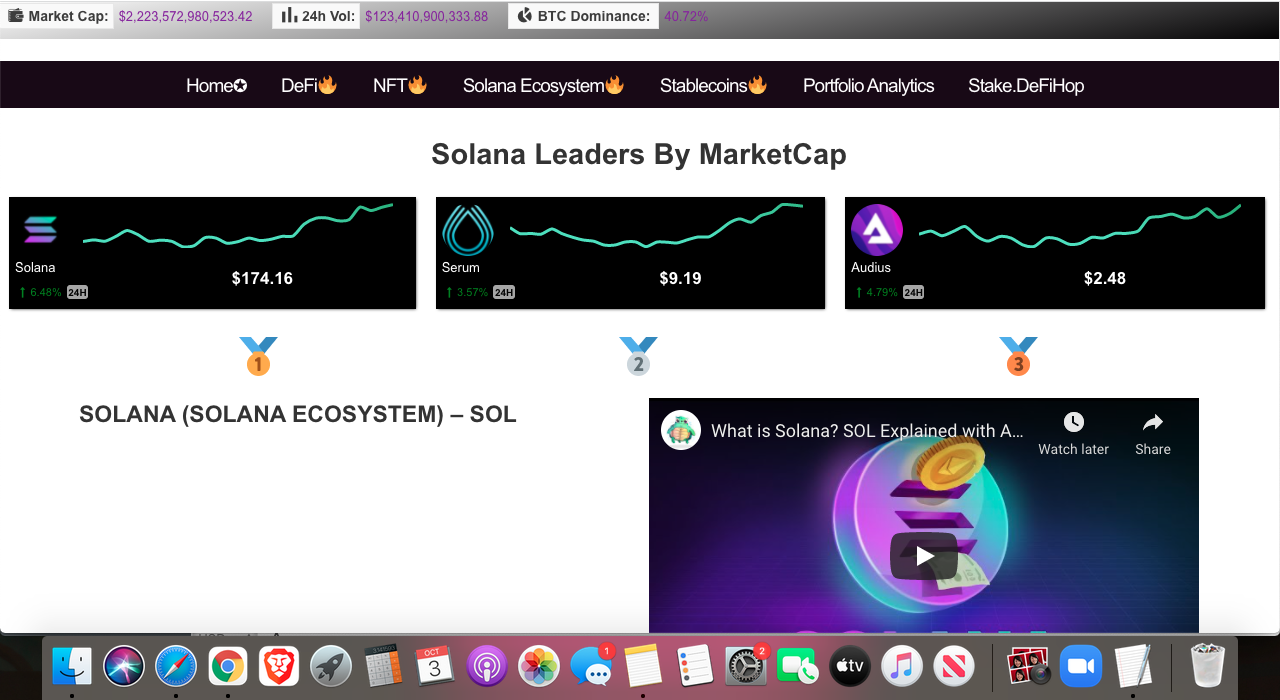Open Finder from the dock
This screenshot has width=1280, height=700.
pos(72,666)
